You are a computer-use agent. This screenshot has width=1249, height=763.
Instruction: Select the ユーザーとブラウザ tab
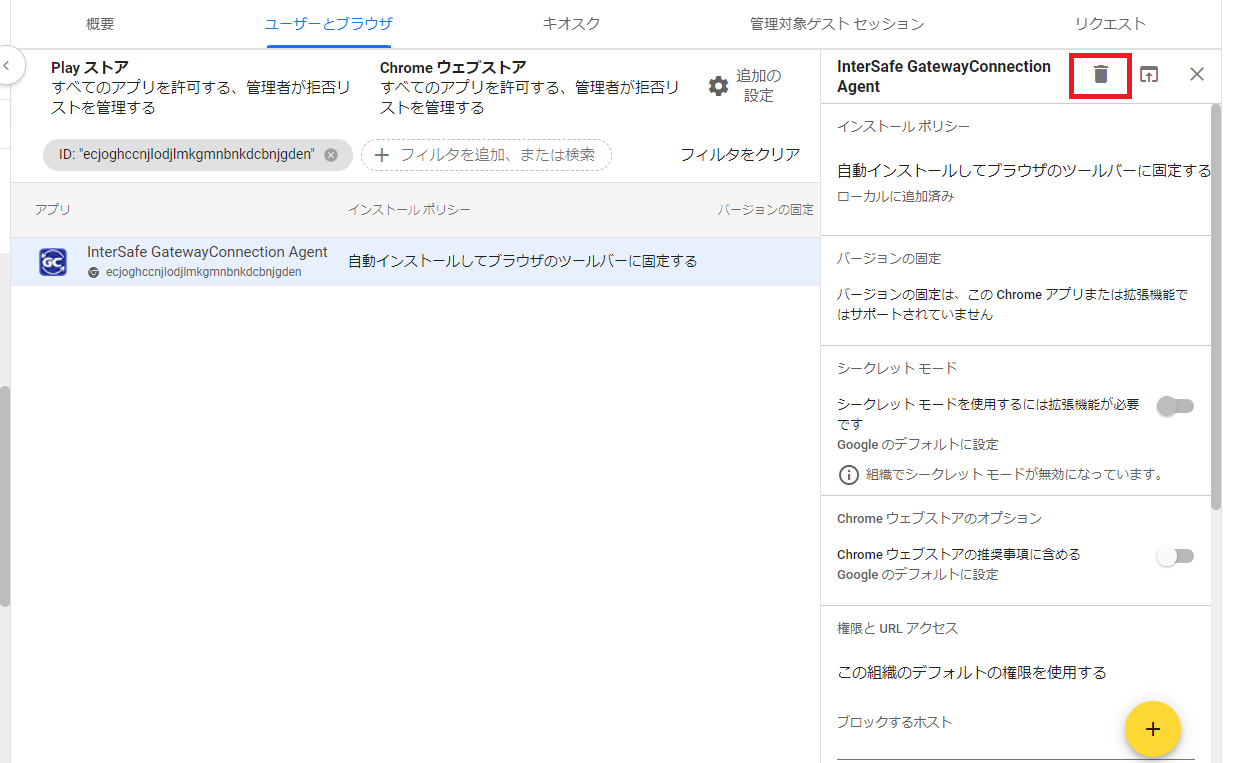point(328,24)
